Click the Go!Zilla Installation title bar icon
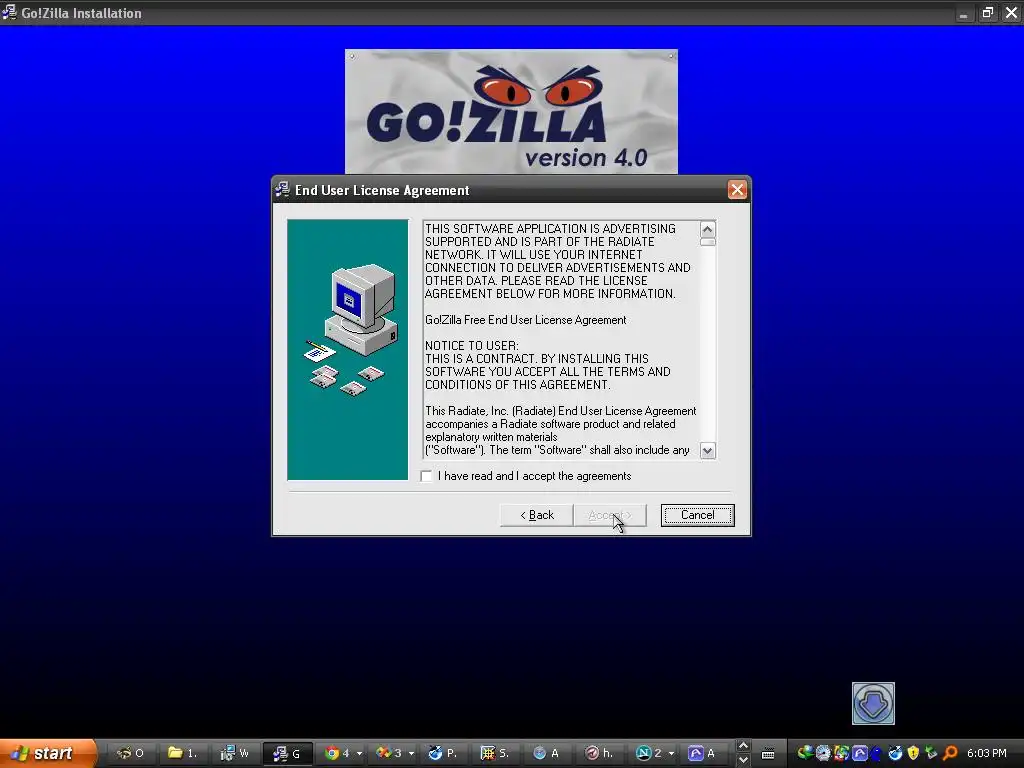This screenshot has width=1024, height=768. click(9, 12)
